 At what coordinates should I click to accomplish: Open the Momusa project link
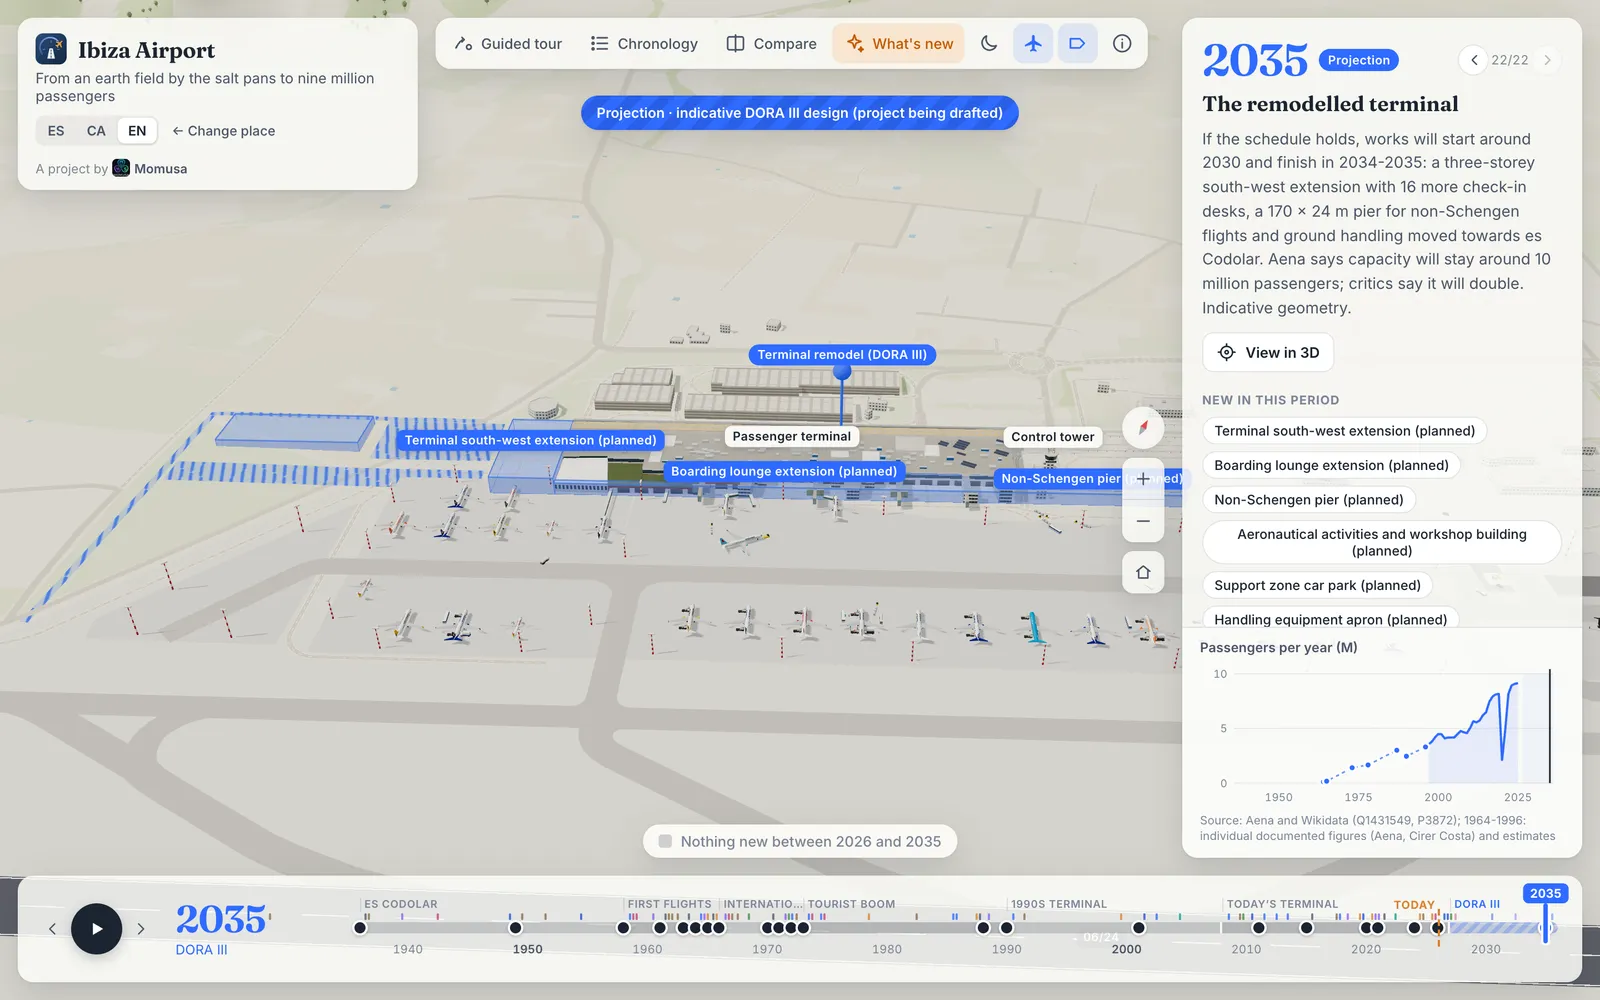pyautogui.click(x=150, y=168)
